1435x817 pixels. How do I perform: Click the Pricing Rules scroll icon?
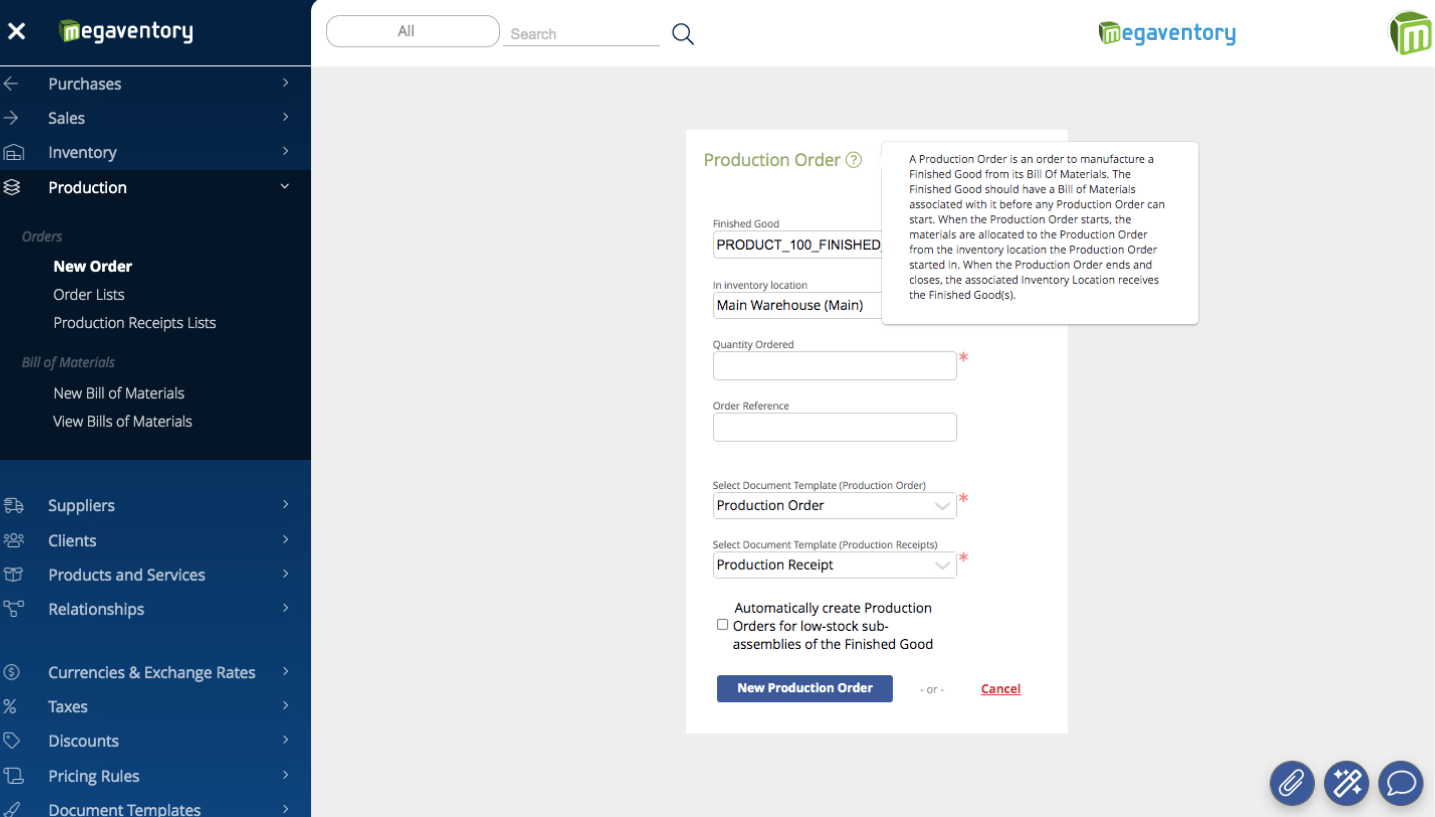click(x=13, y=775)
